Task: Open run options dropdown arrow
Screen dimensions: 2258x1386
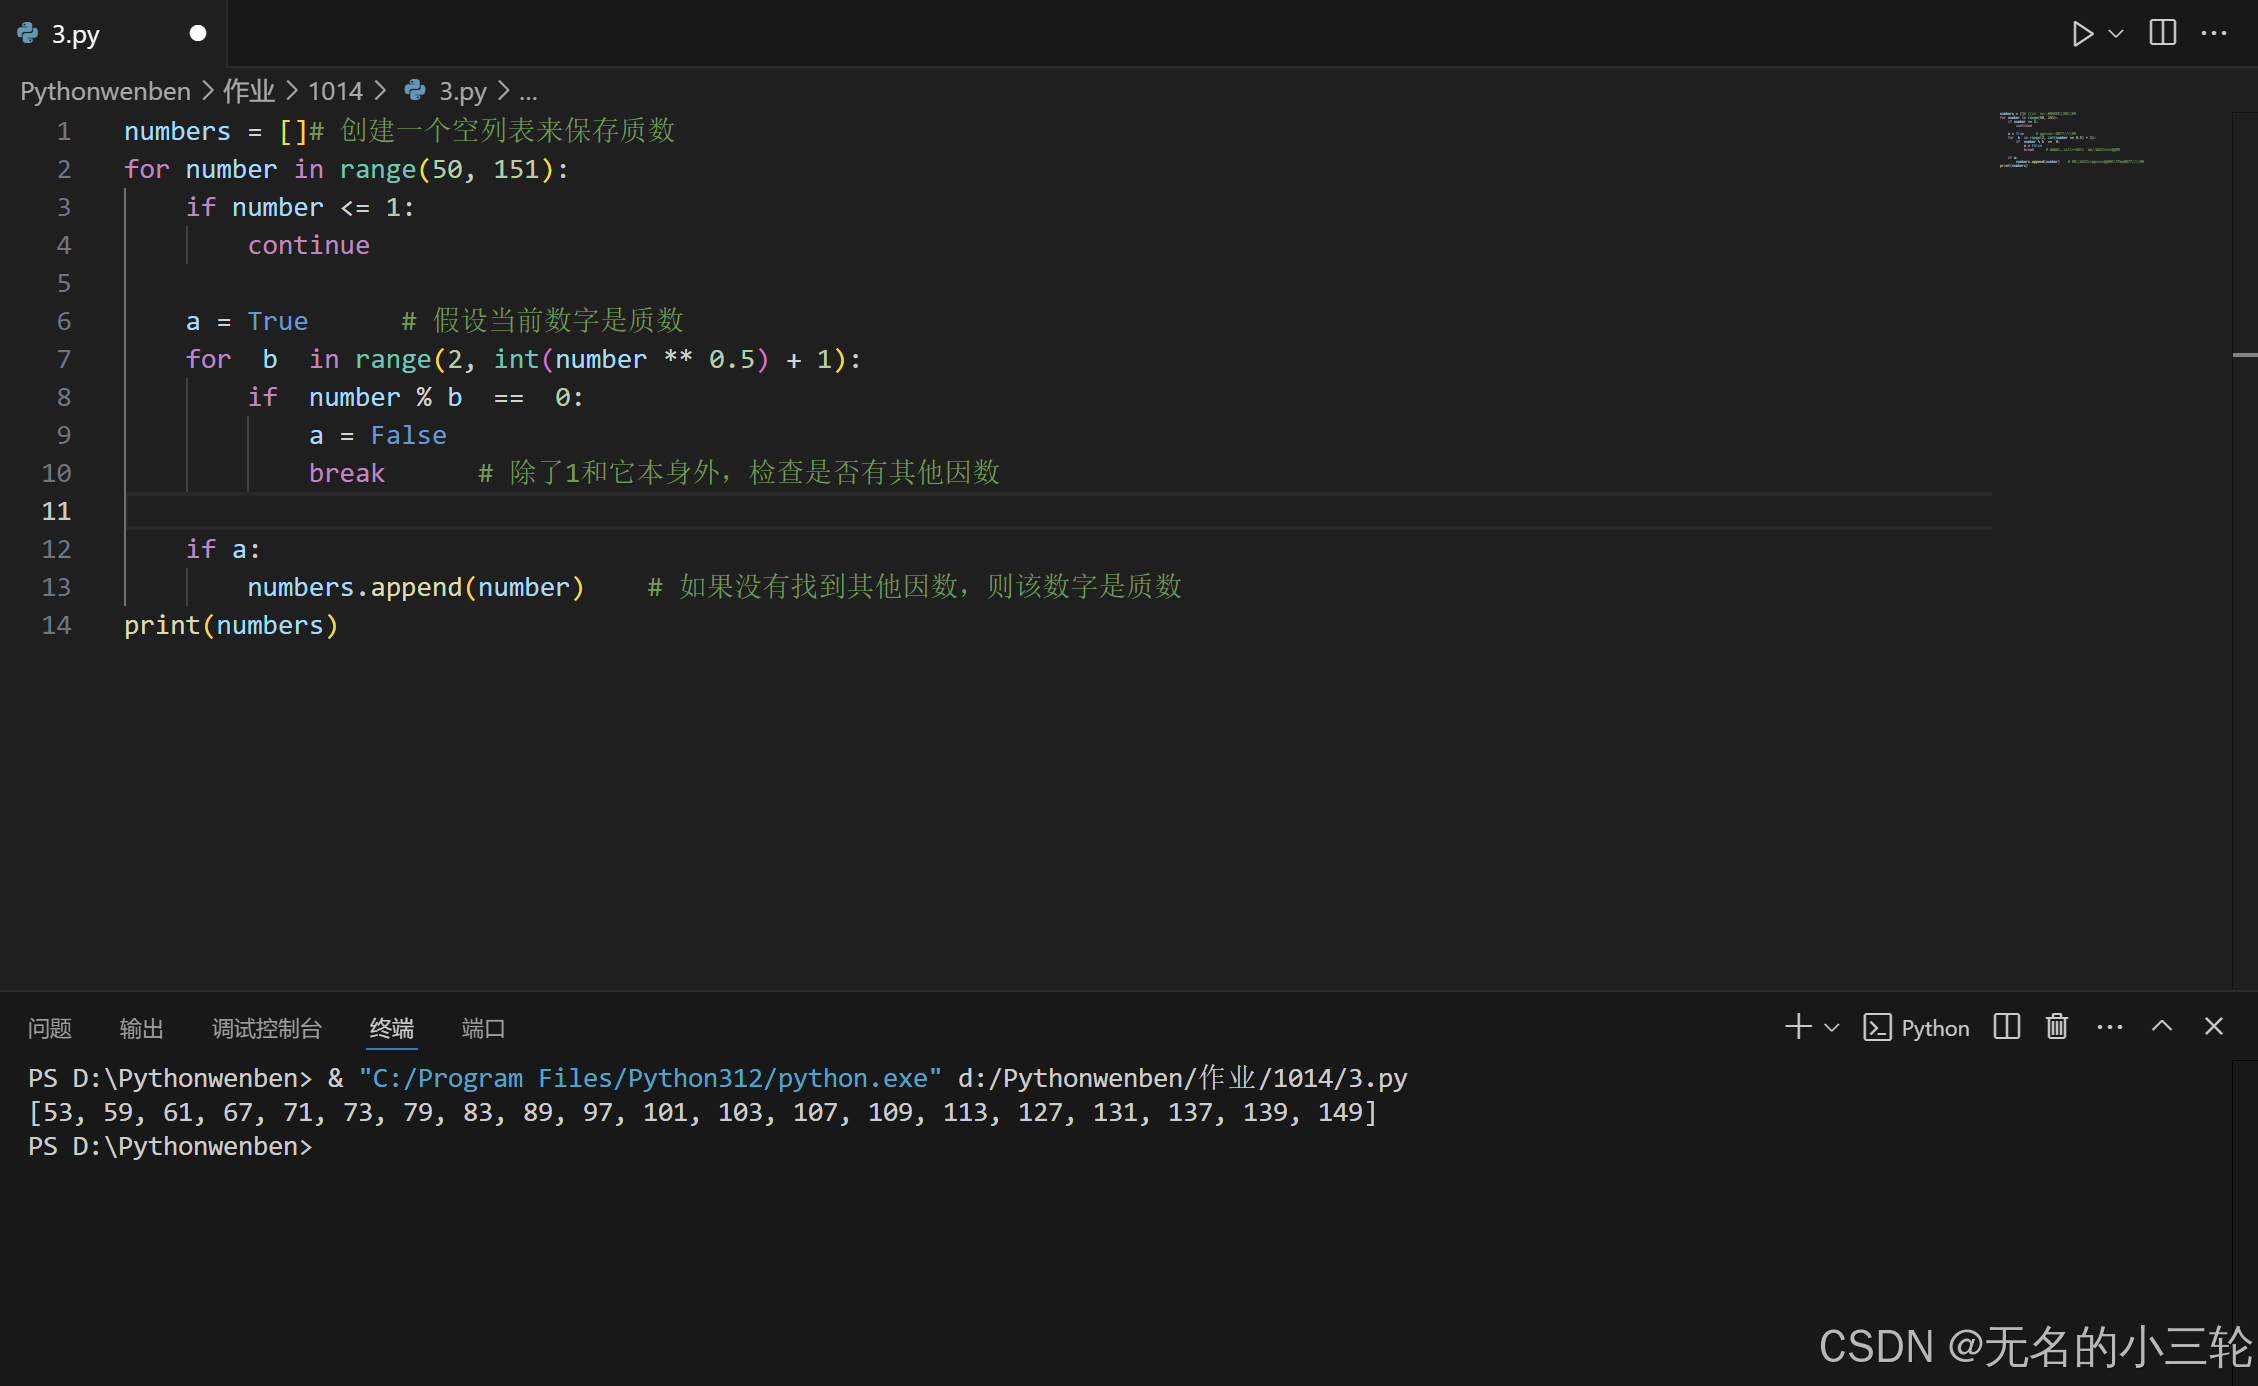Action: (2116, 34)
